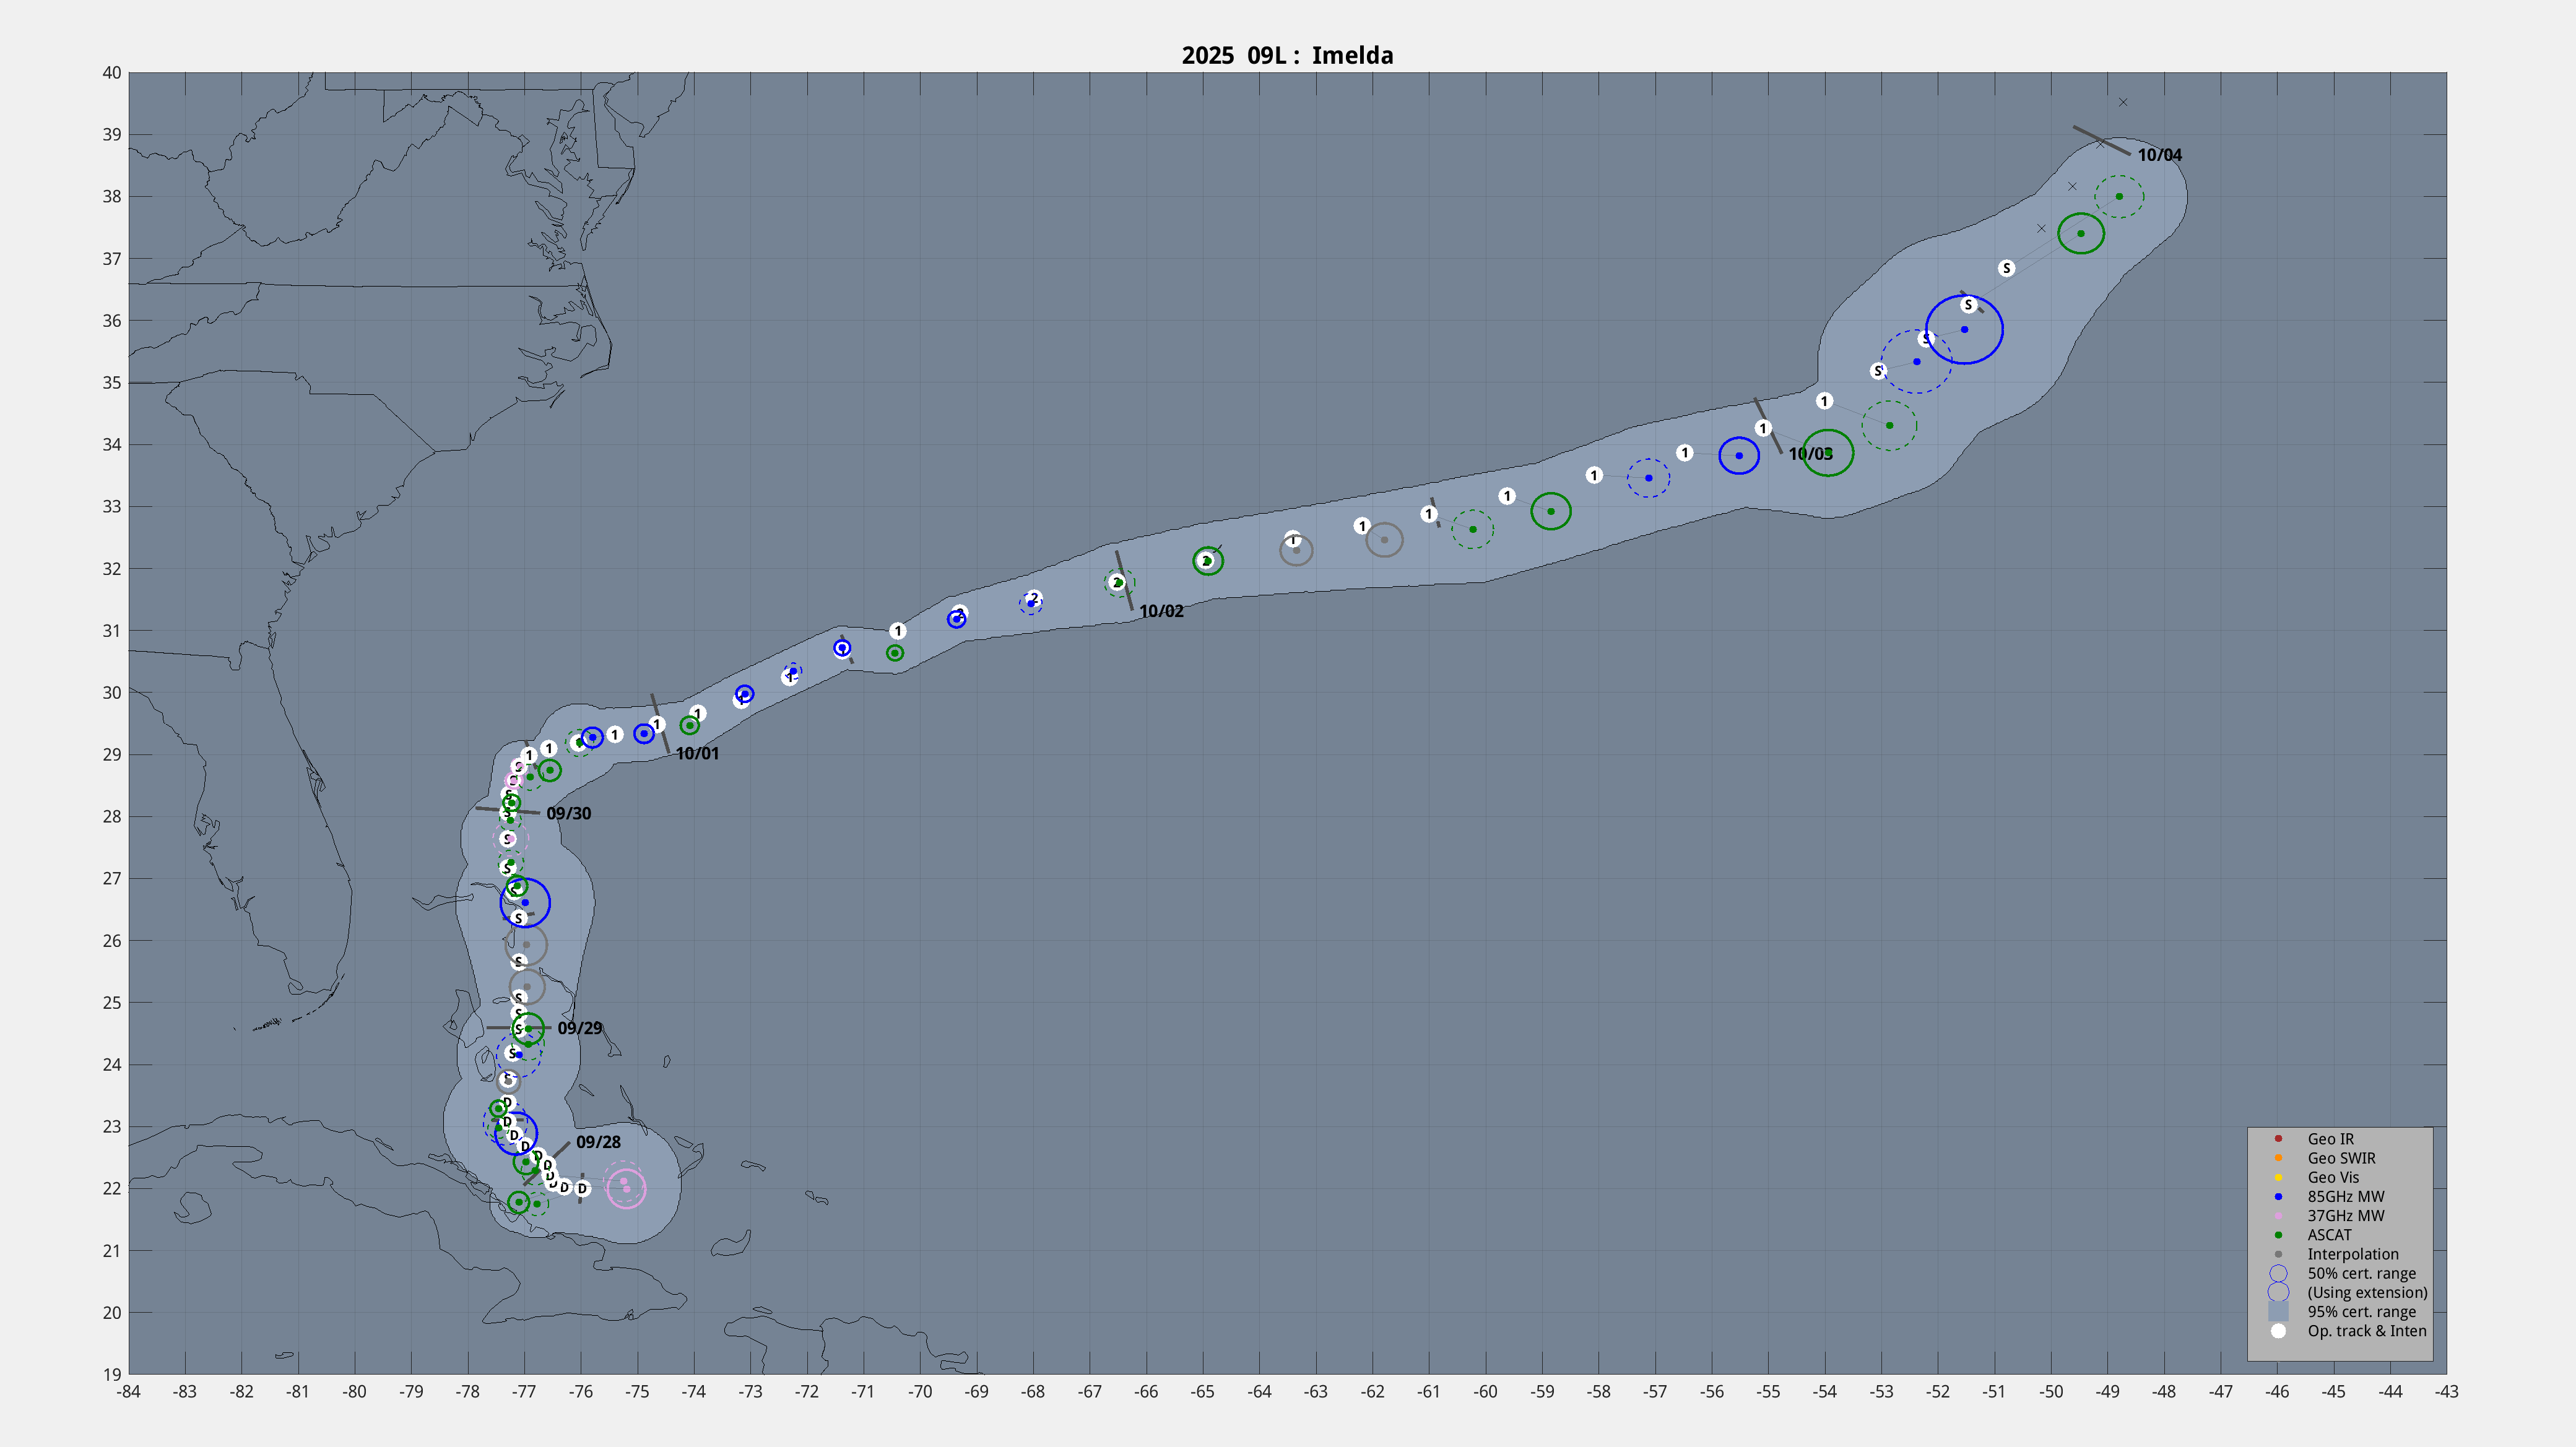The width and height of the screenshot is (2576, 1447).
Task: Click the plot title 2025 09L Imelda
Action: (1287, 55)
